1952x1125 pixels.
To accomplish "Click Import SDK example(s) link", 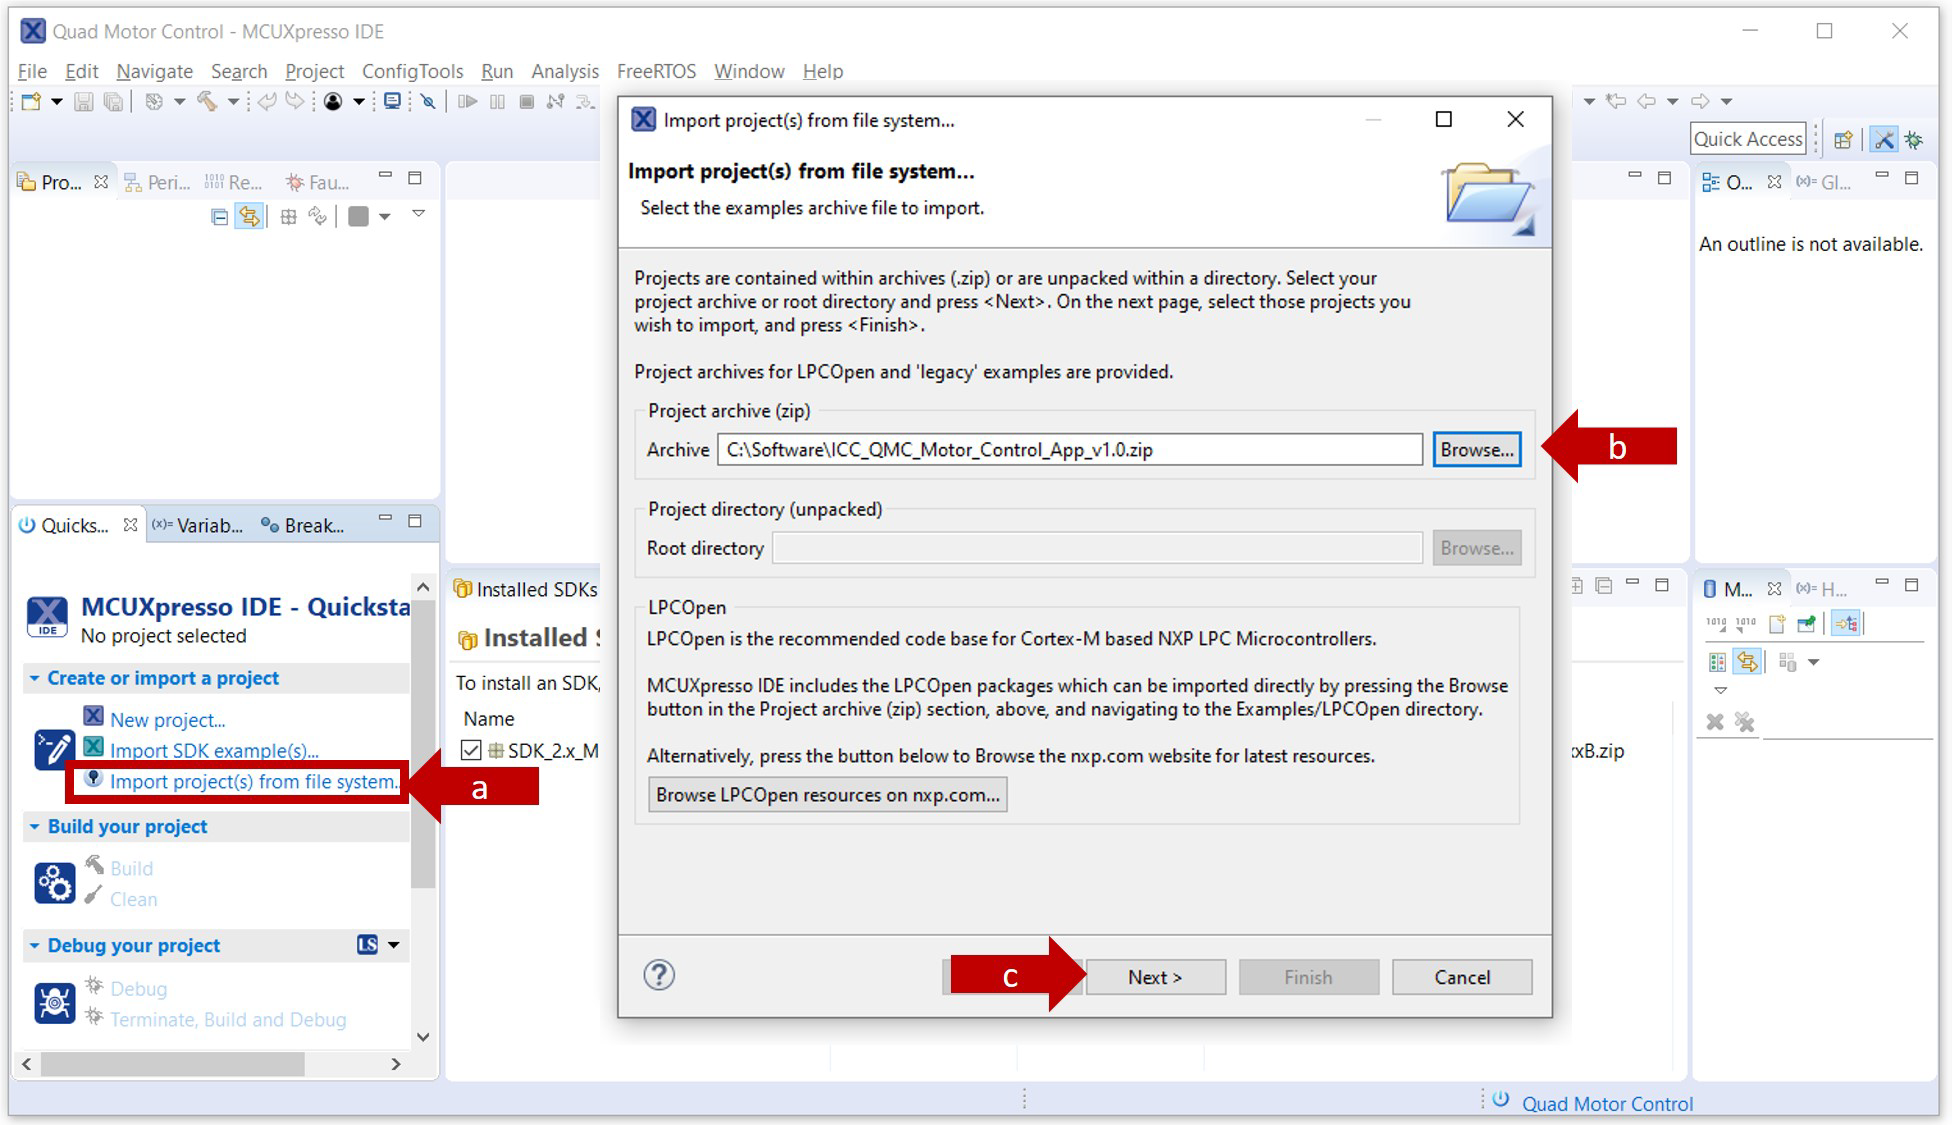I will [214, 750].
